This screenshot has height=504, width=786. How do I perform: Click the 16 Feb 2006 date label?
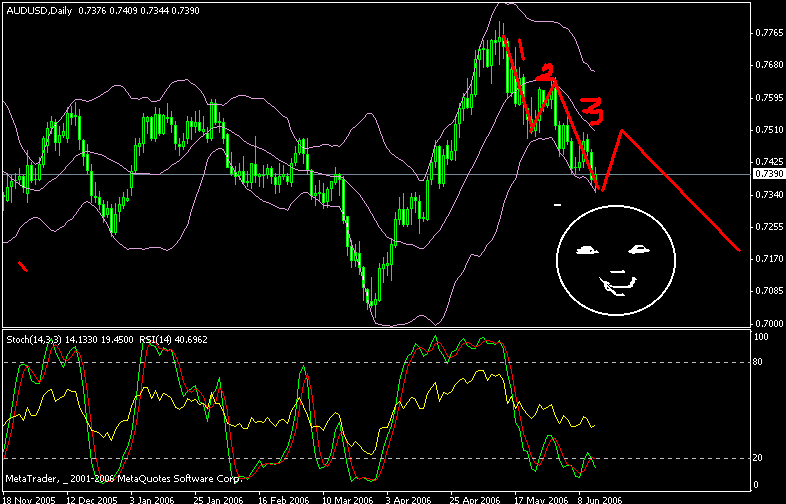[283, 499]
